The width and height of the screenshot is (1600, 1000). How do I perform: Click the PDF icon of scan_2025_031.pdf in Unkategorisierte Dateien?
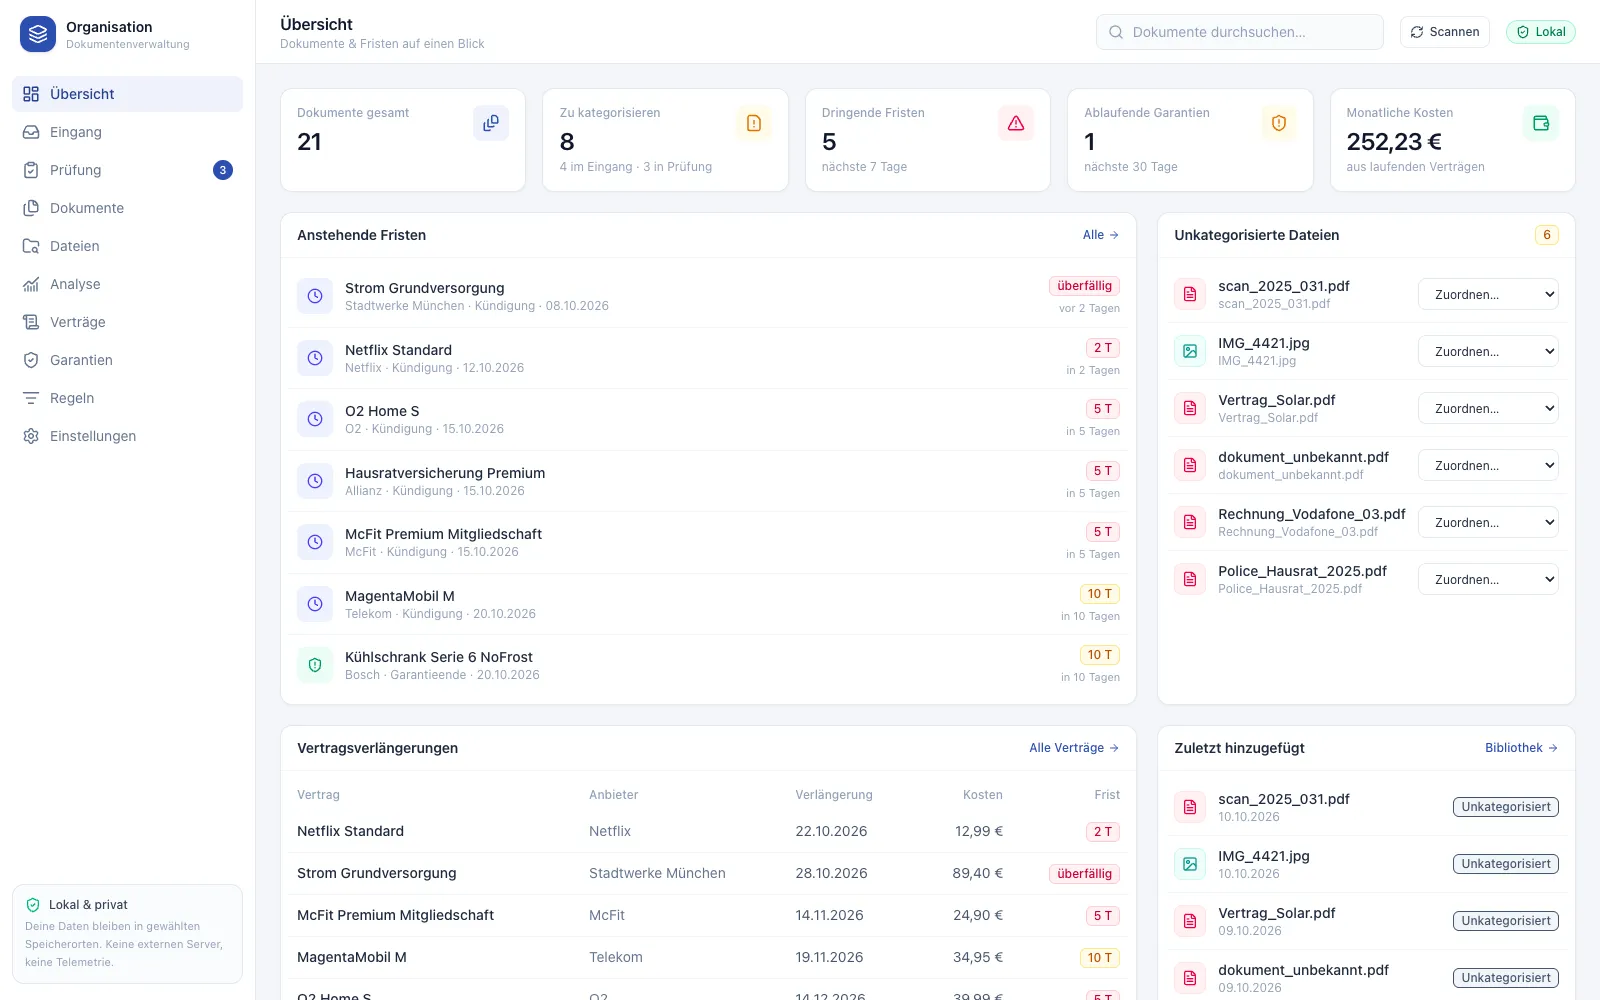[1190, 294]
